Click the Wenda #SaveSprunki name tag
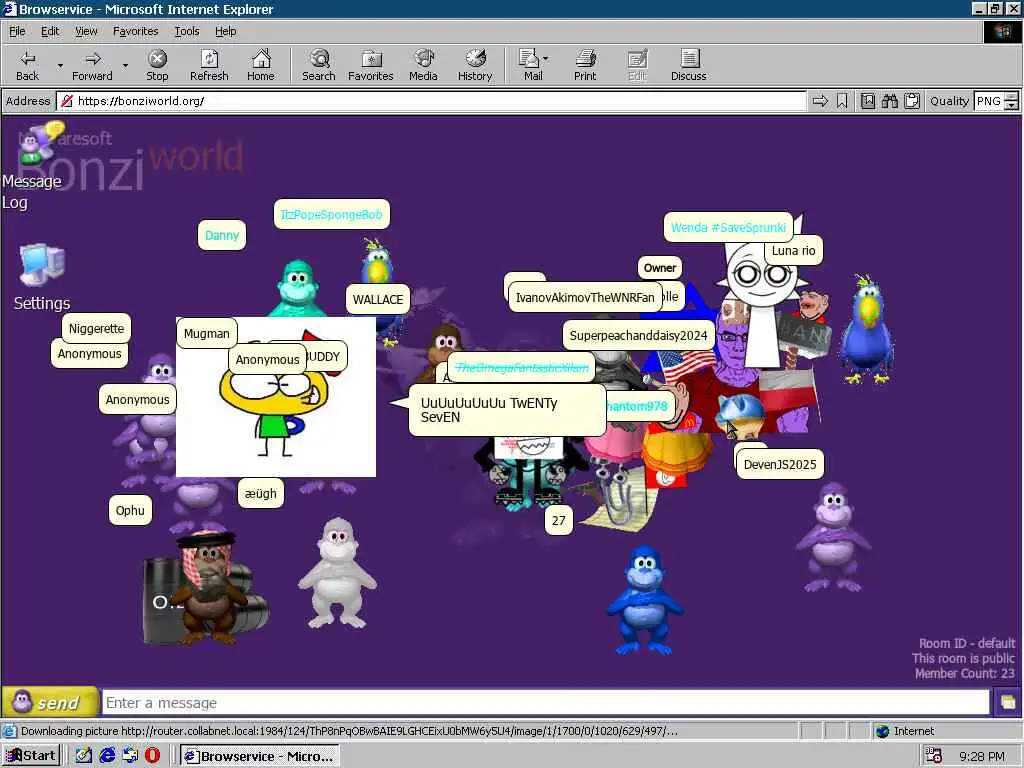This screenshot has width=1024, height=768. (728, 227)
